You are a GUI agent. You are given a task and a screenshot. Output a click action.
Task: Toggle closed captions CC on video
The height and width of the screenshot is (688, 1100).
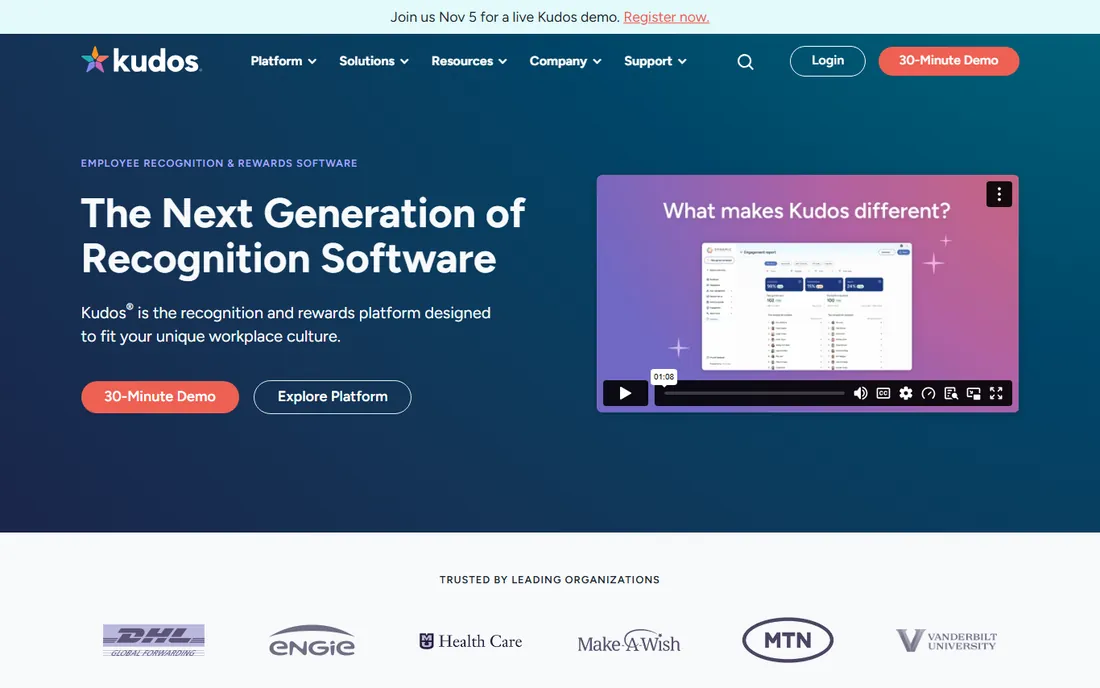pyautogui.click(x=883, y=393)
